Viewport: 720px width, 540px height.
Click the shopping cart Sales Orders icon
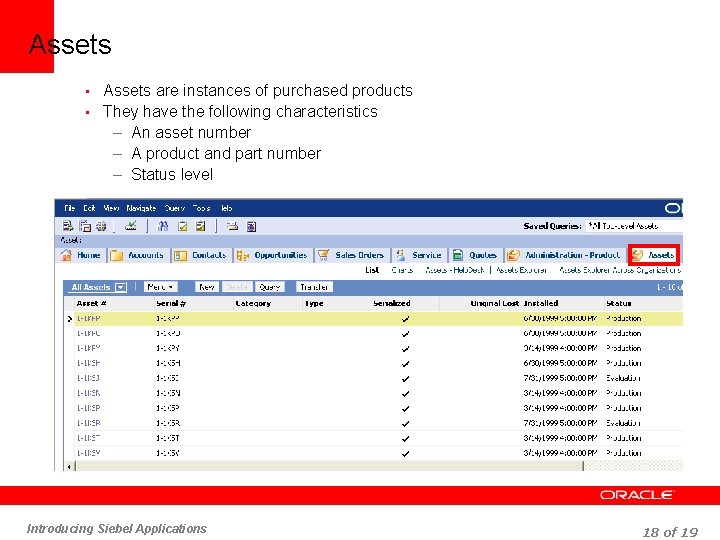[x=323, y=255]
